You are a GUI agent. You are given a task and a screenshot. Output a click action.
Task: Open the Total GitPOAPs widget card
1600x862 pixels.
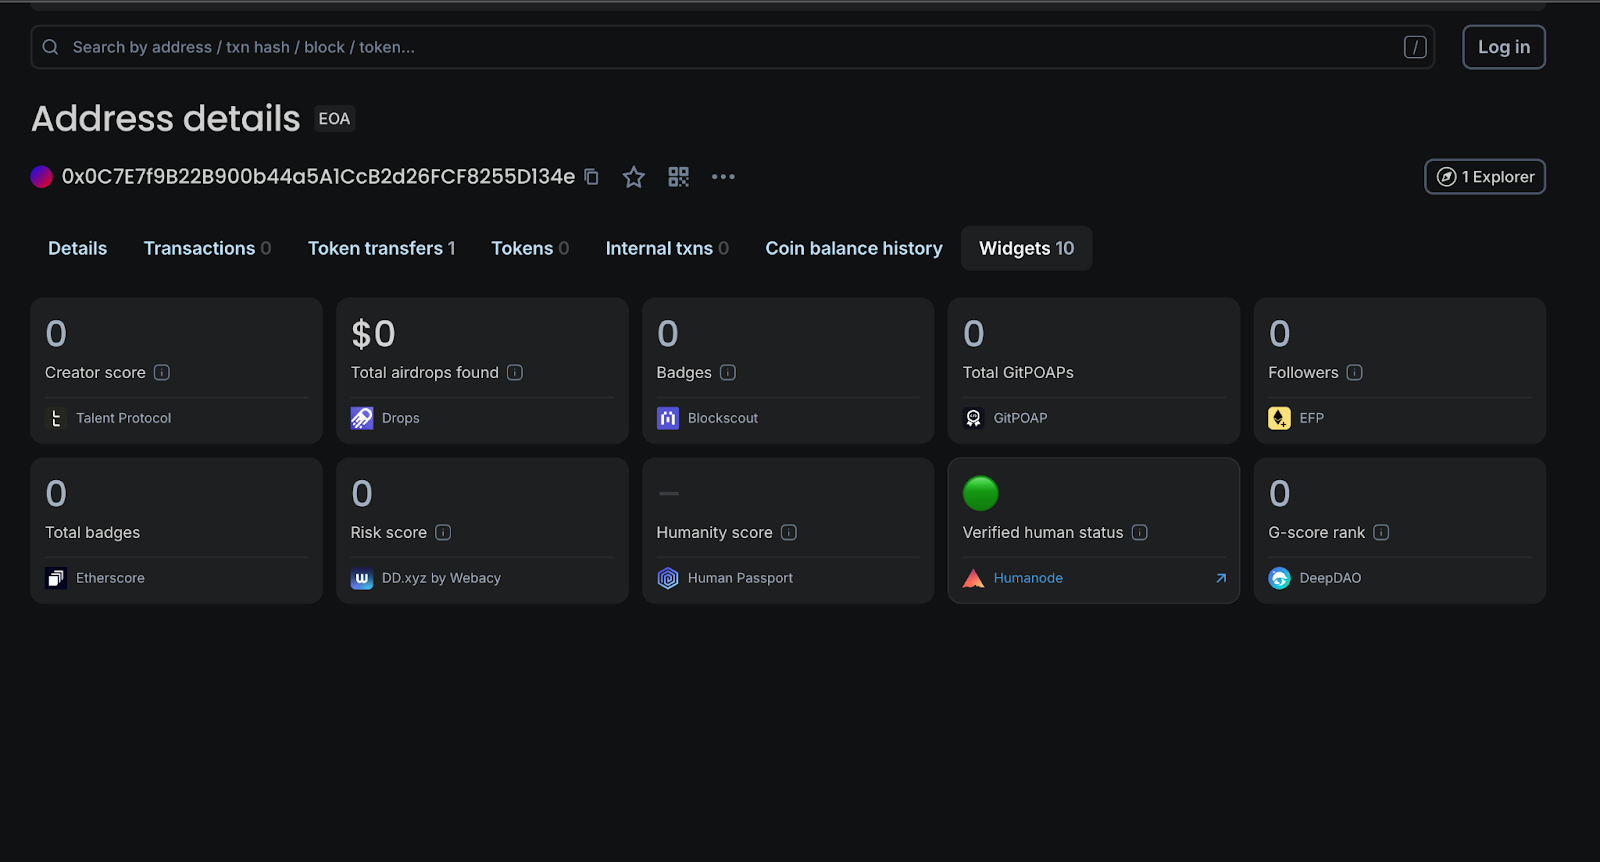[1094, 370]
